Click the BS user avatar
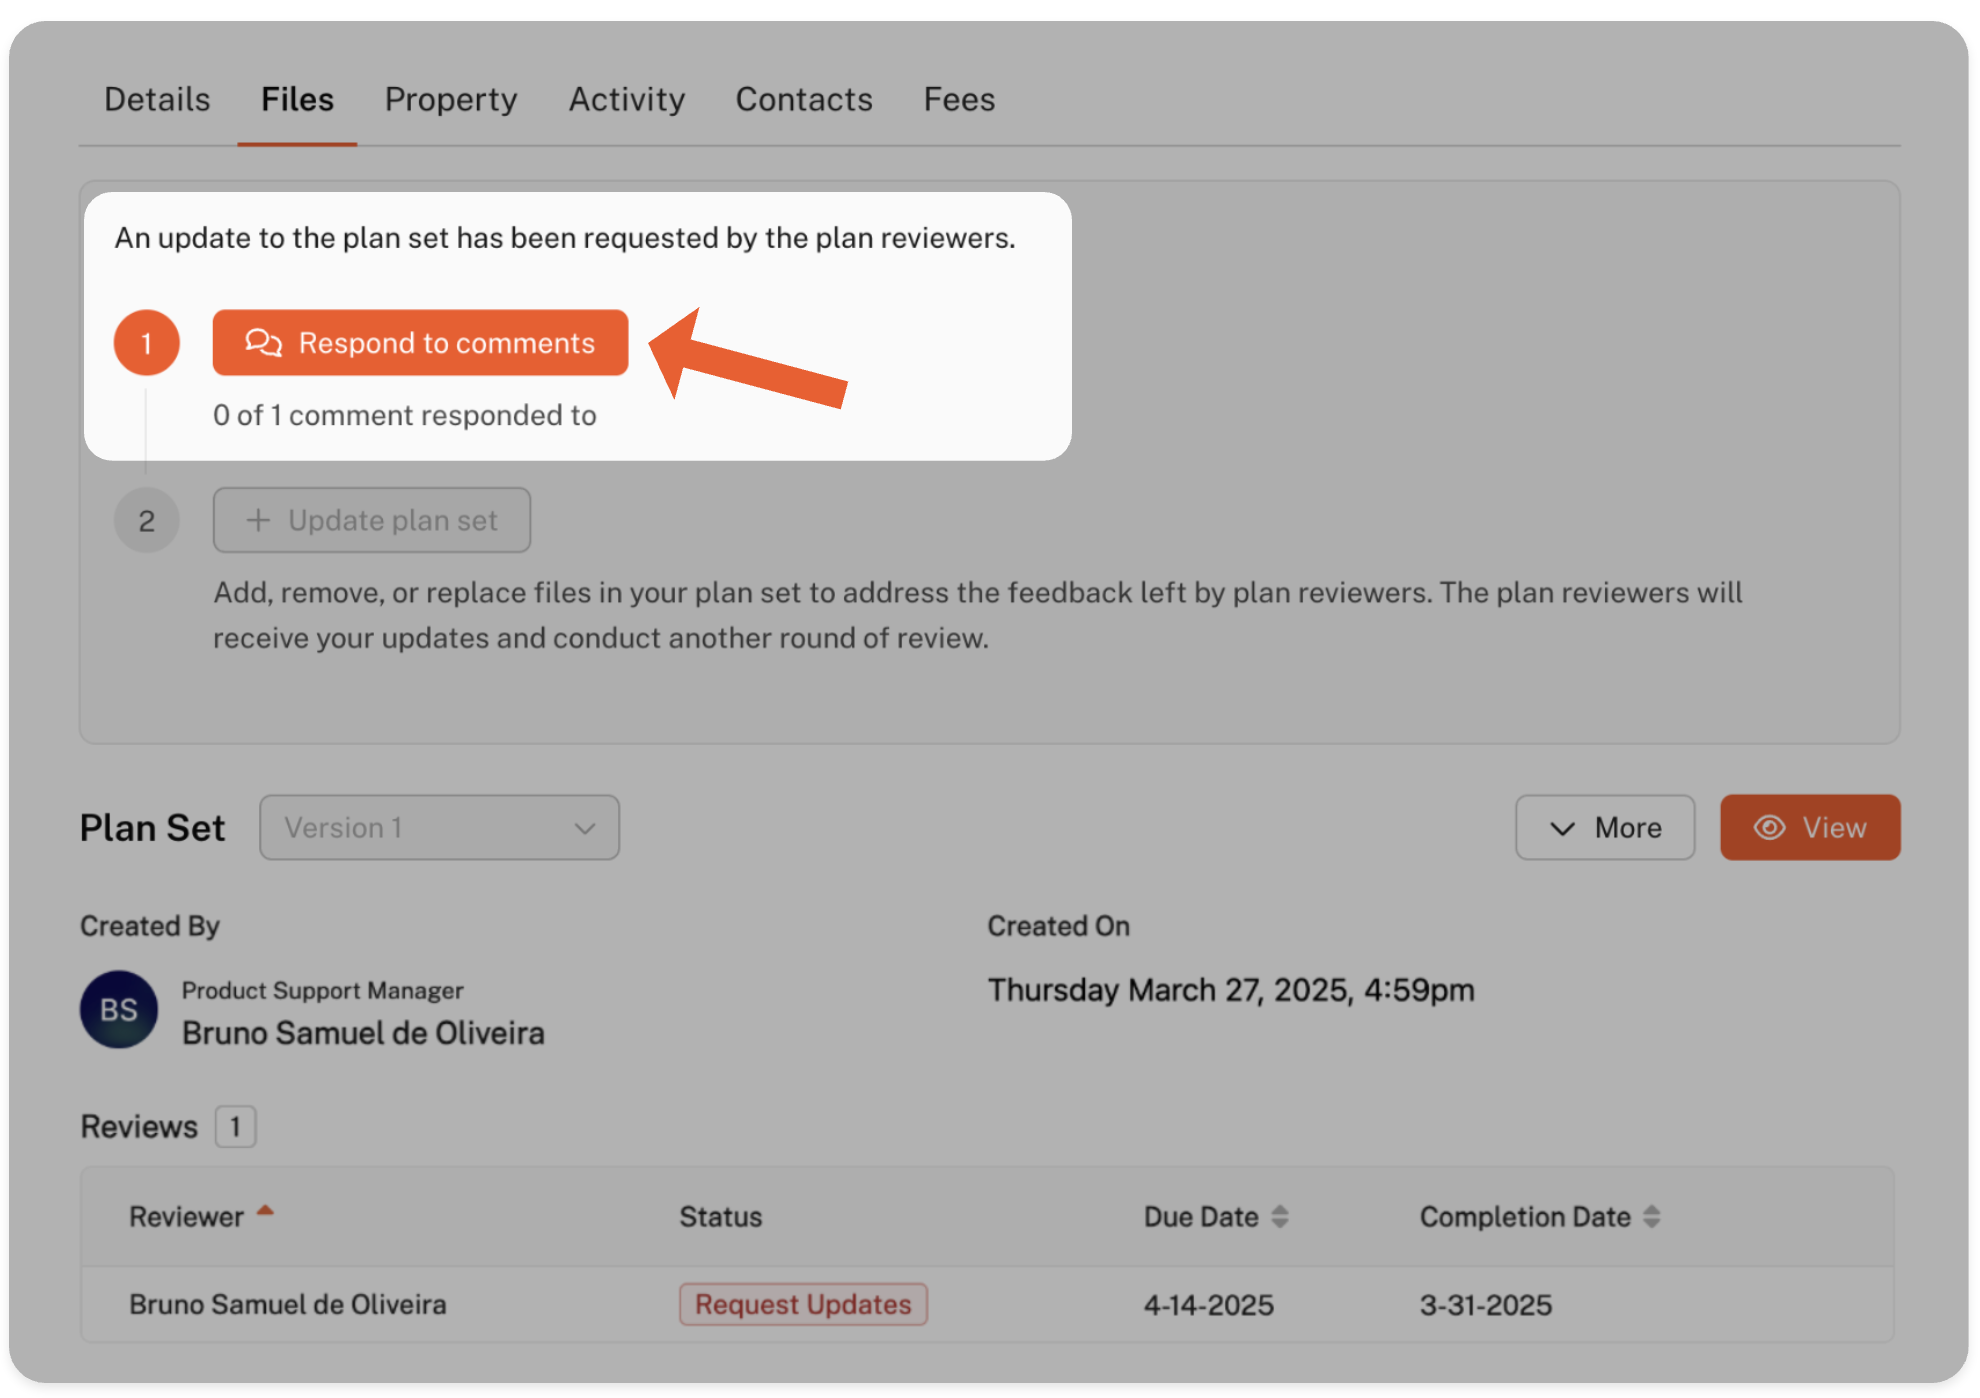The width and height of the screenshot is (1980, 1398). [119, 1010]
